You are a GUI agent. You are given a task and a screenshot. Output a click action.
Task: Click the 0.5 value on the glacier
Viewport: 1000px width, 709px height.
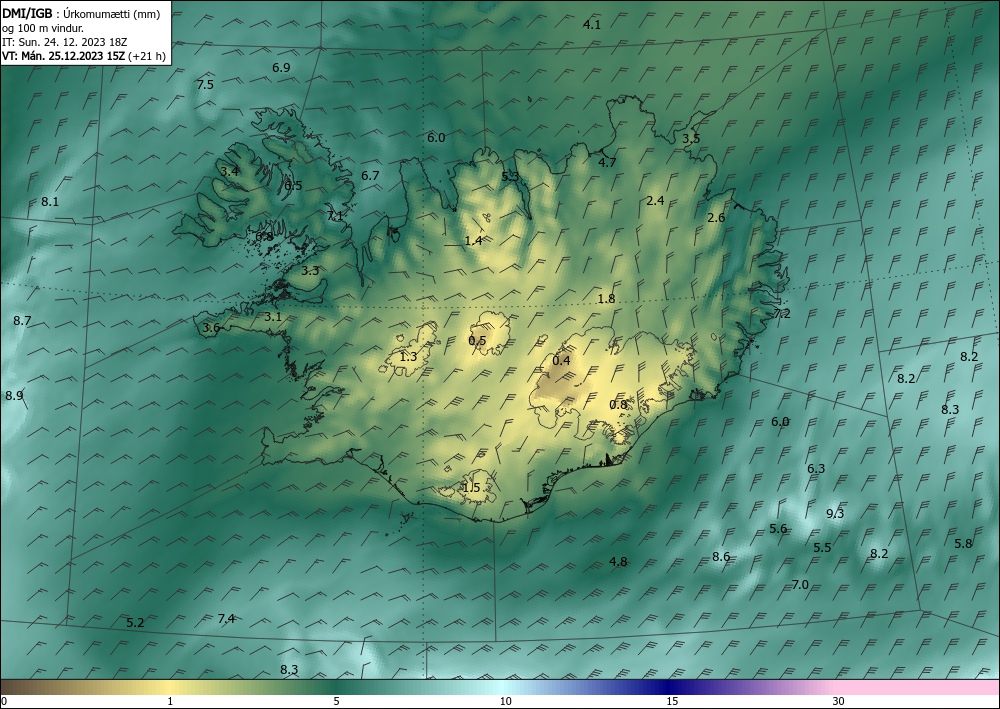tap(477, 341)
